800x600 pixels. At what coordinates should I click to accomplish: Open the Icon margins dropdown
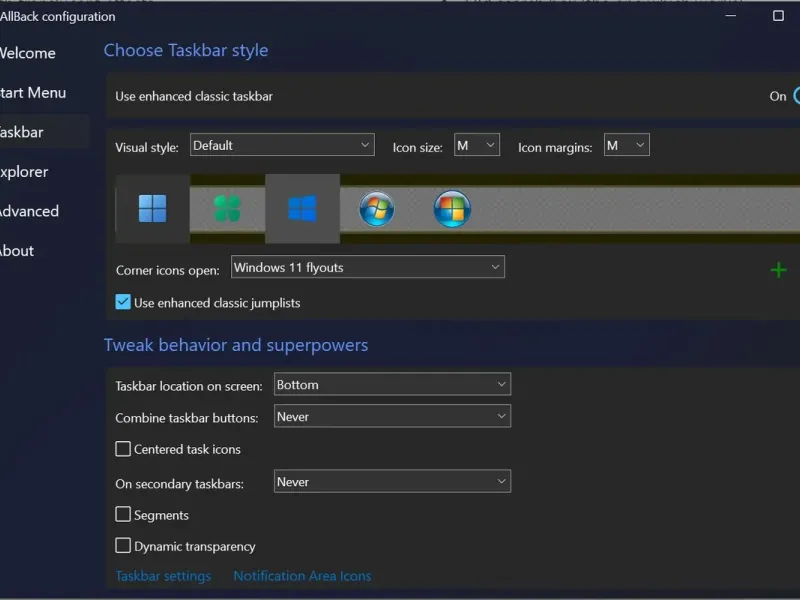click(x=627, y=145)
